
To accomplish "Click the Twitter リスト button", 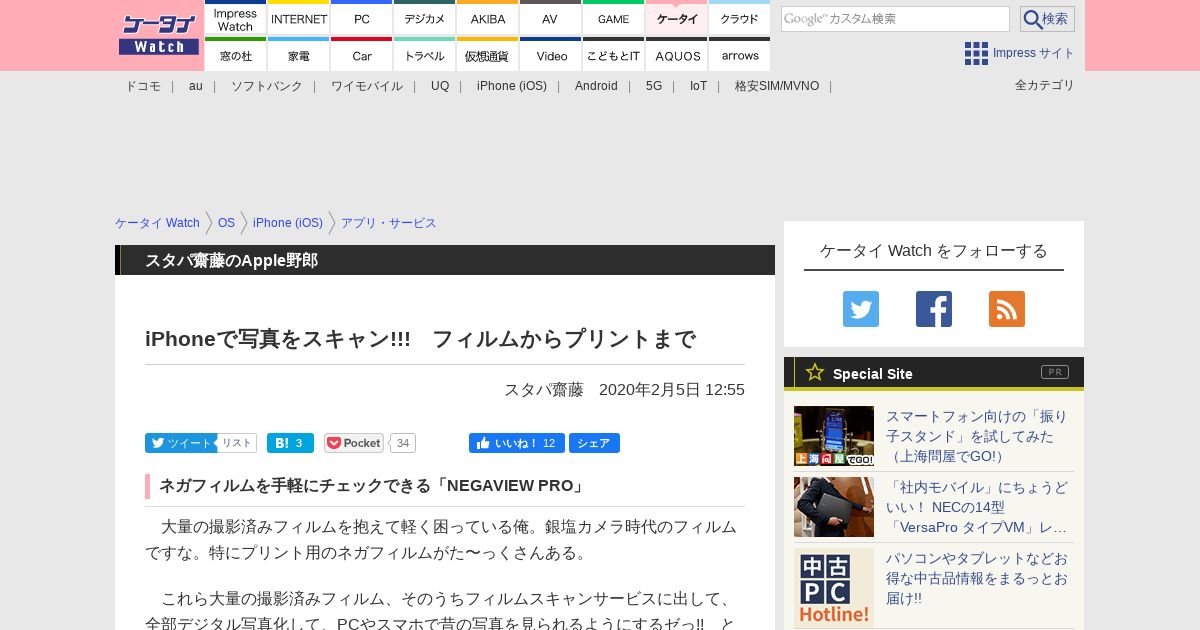I will pyautogui.click(x=237, y=443).
